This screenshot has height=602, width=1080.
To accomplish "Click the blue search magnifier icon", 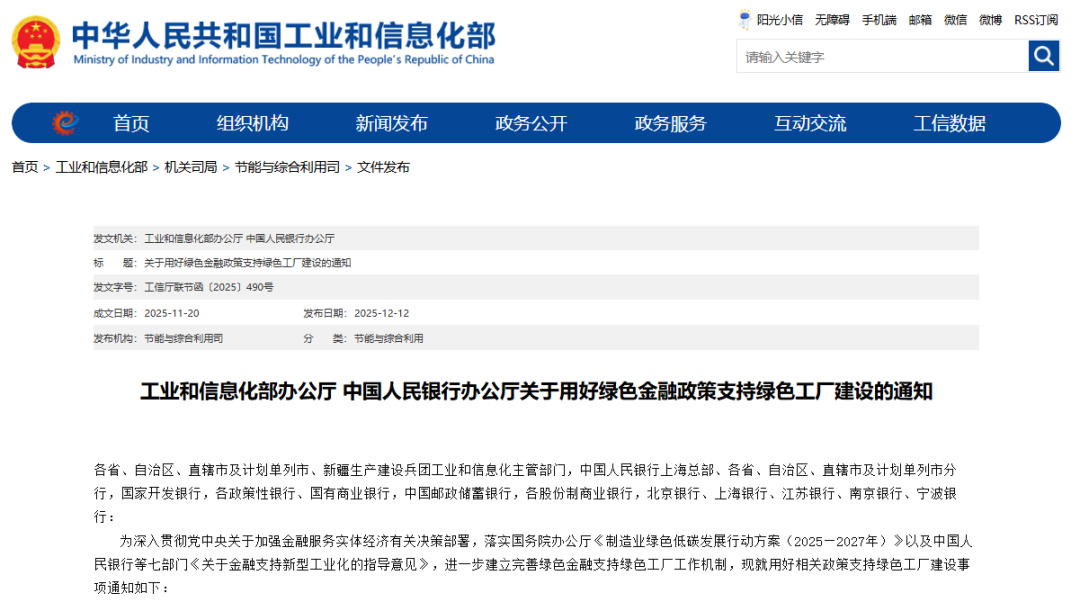I will [1043, 56].
